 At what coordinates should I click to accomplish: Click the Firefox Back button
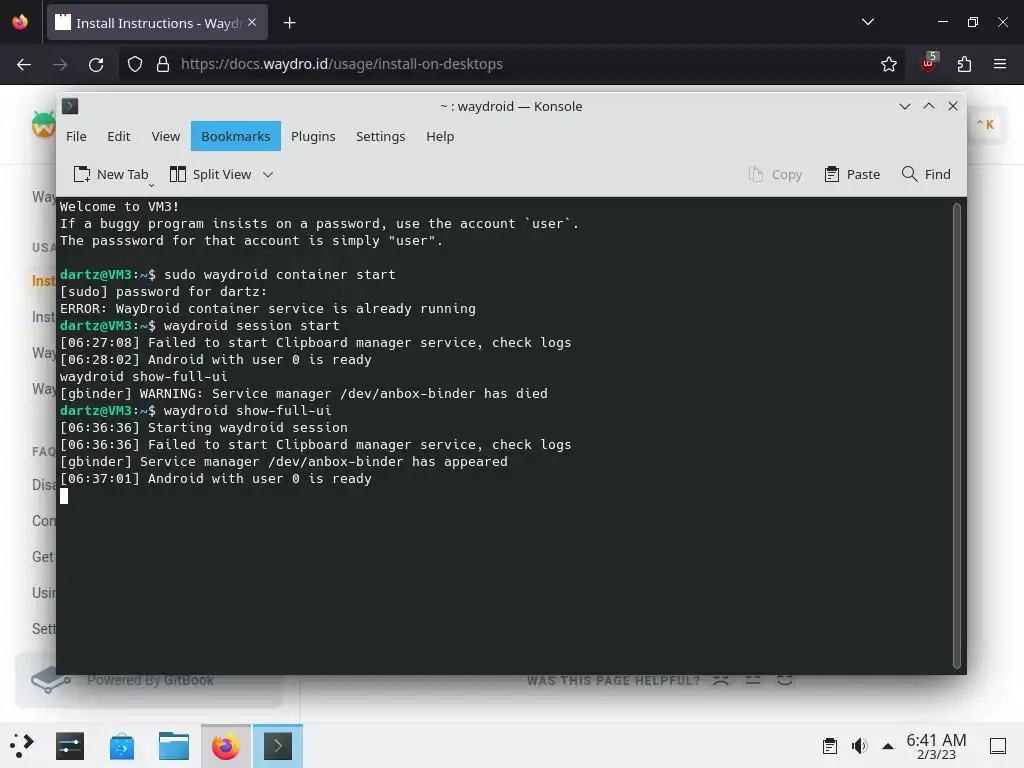tap(24, 64)
